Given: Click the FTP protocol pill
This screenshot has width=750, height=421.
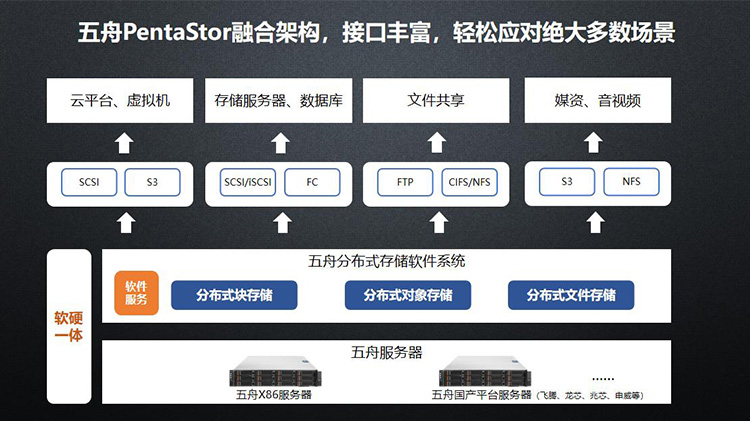Looking at the screenshot, I should (404, 183).
